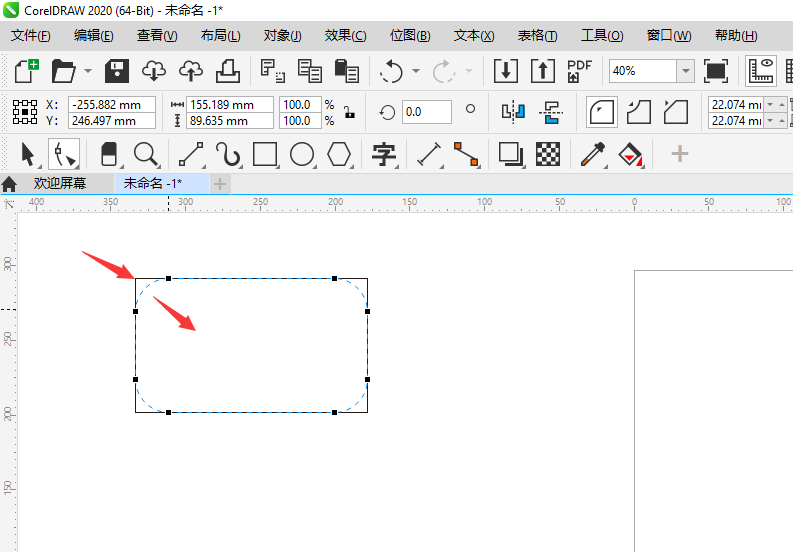Open the 效果 (Effects) menu
The width and height of the screenshot is (793, 552).
[x=345, y=35]
